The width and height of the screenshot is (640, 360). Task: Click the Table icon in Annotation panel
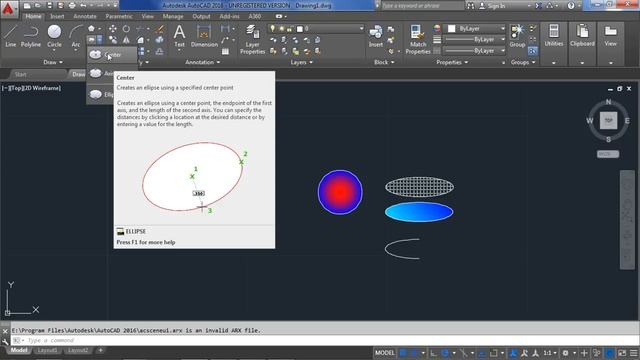[225, 51]
